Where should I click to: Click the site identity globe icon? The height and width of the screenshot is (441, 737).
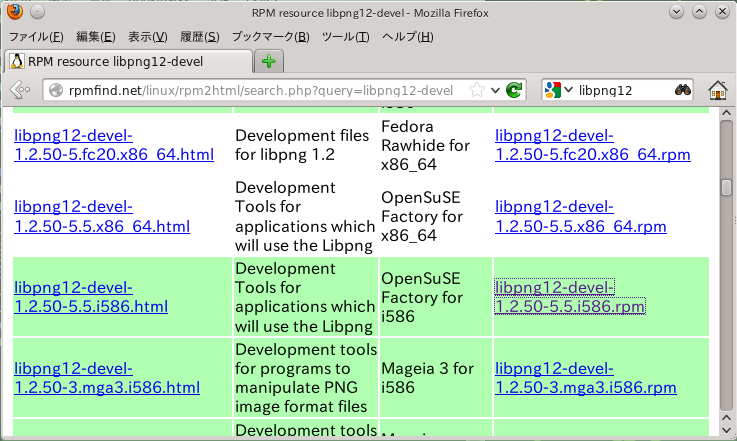pos(56,90)
